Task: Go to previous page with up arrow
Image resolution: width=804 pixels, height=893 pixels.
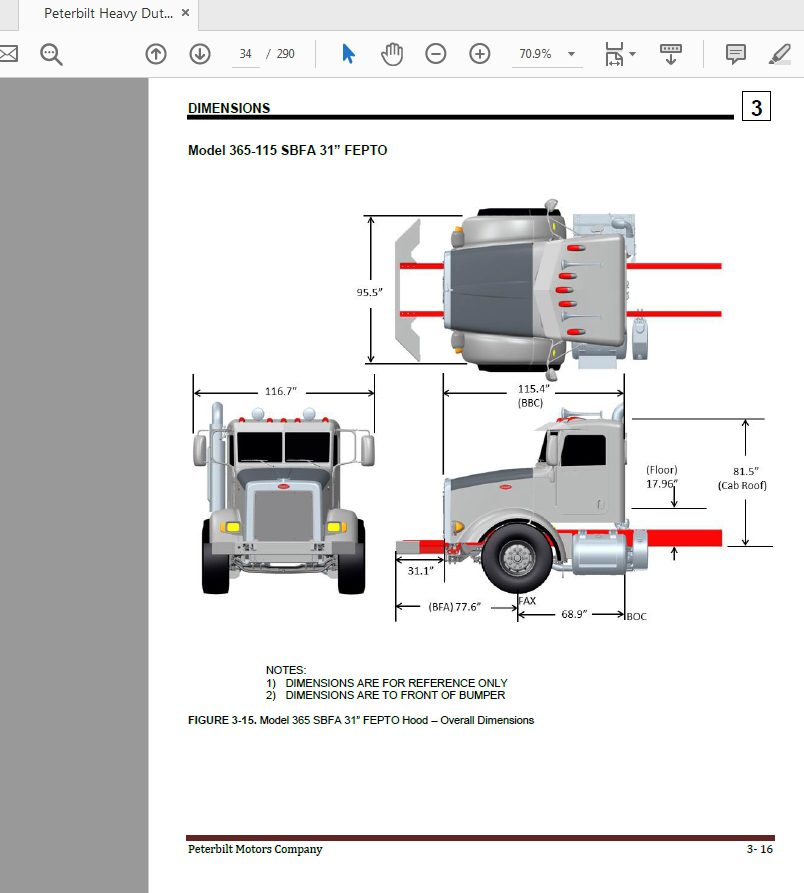Action: [156, 54]
